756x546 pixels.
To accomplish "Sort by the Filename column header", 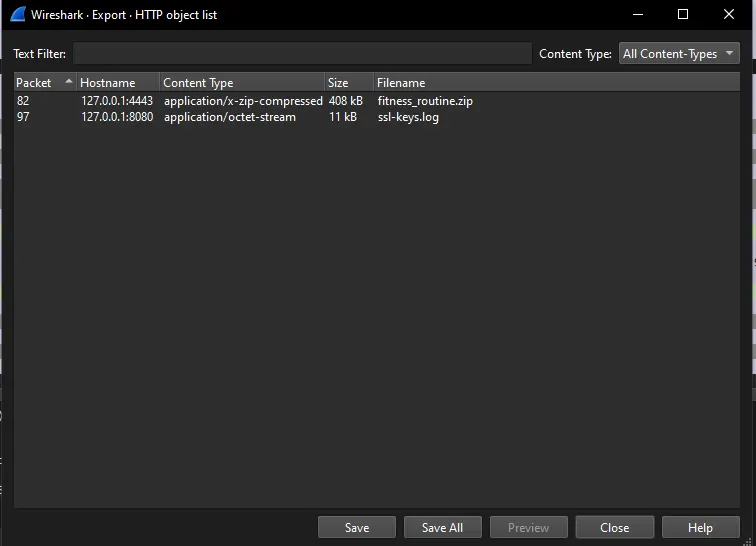I will point(556,82).
